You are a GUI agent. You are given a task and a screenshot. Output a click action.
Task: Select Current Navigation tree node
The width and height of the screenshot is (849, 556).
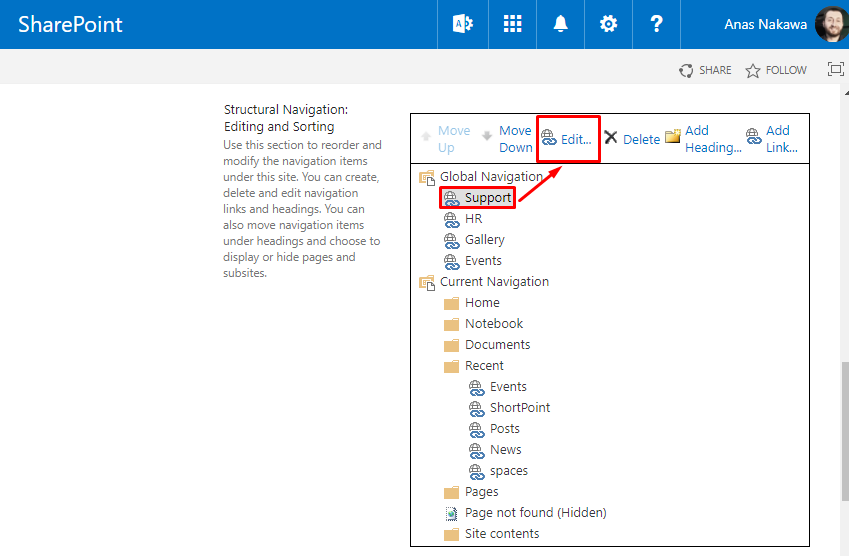tap(494, 282)
